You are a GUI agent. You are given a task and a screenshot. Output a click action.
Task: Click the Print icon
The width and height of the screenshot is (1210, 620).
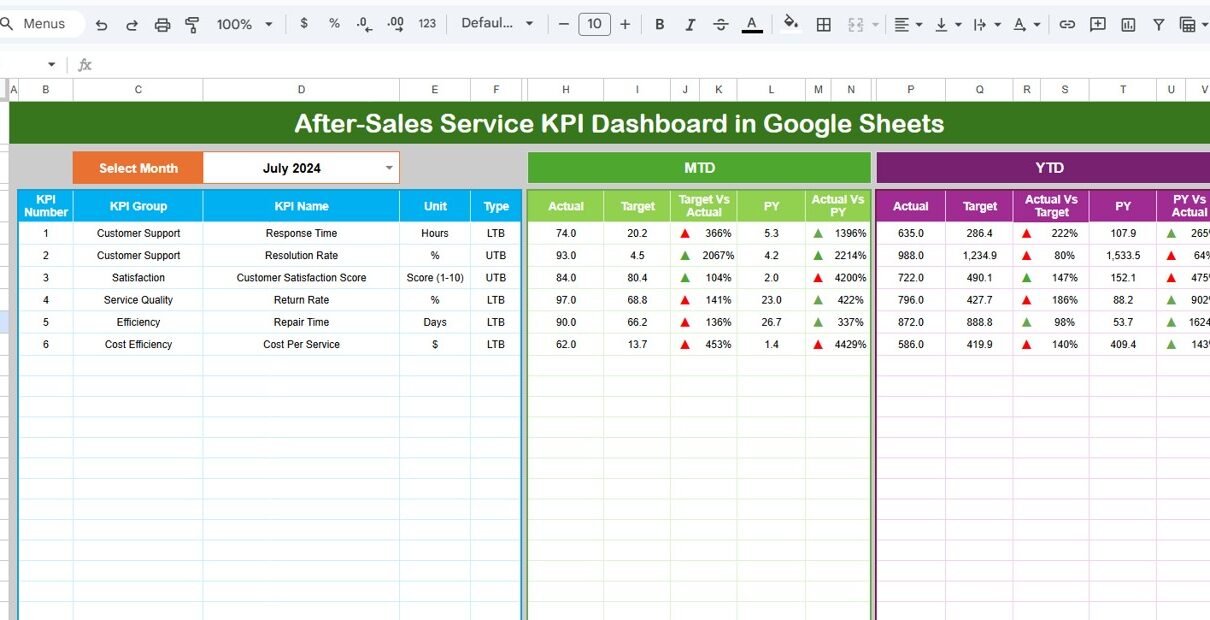(x=162, y=24)
